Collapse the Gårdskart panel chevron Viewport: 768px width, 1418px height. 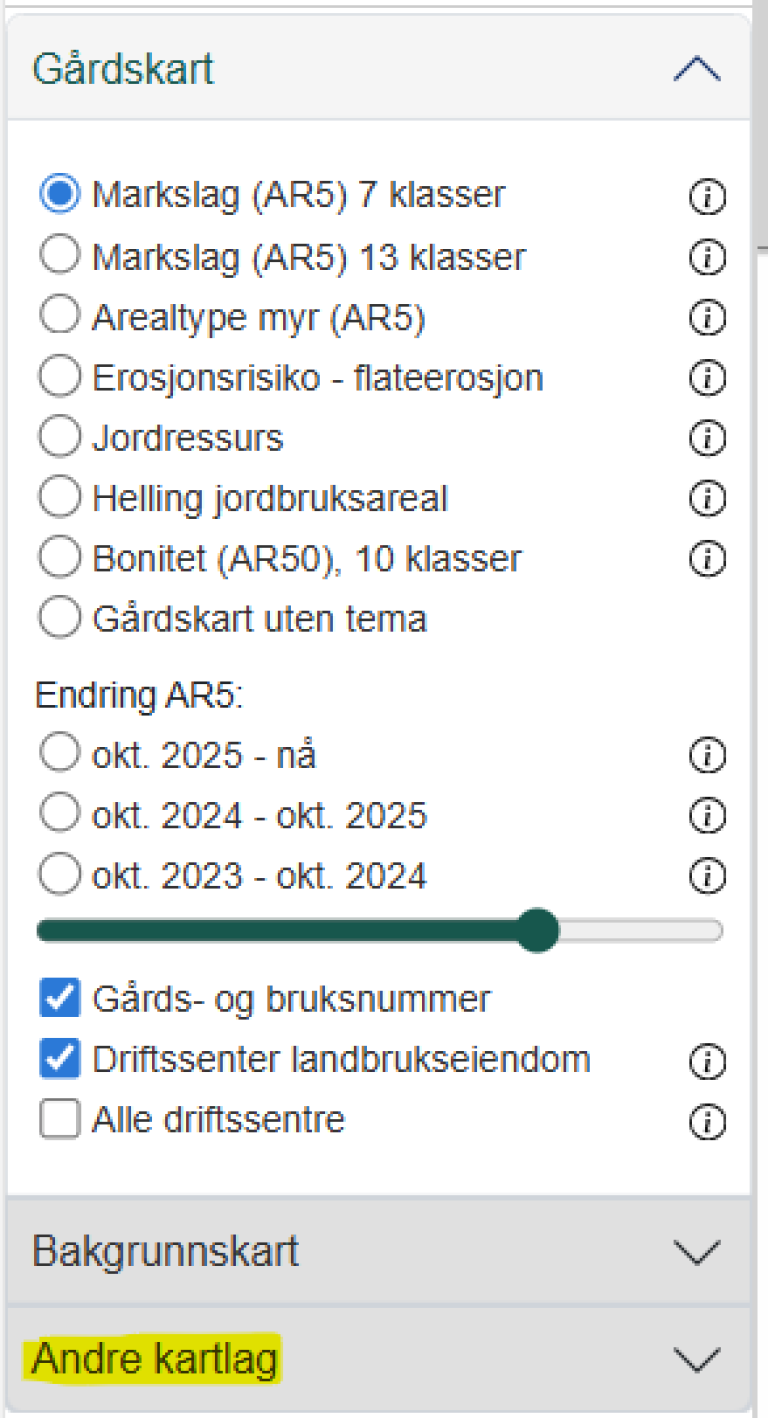[697, 70]
